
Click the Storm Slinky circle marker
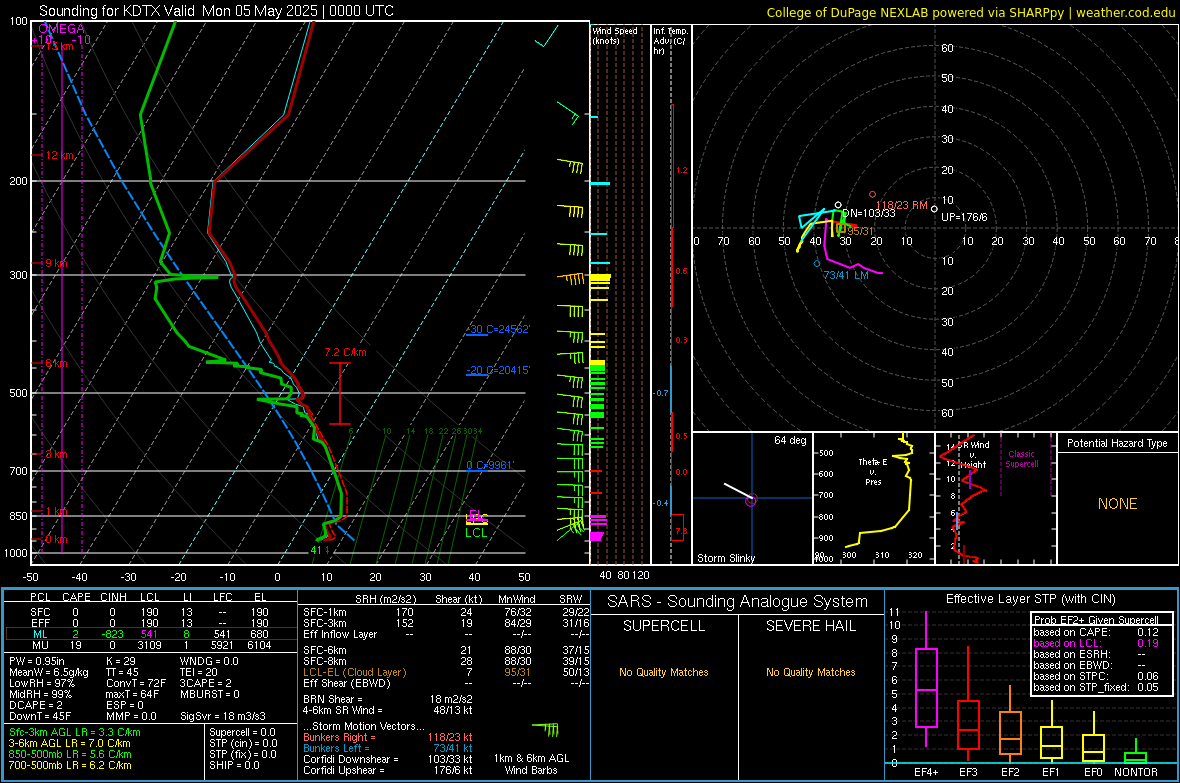pyautogui.click(x=751, y=500)
